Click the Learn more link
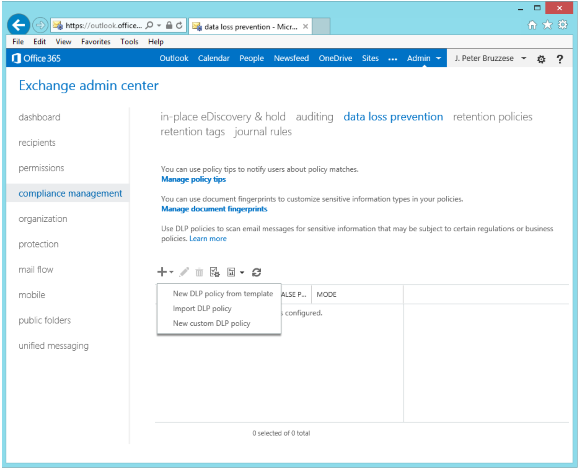The image size is (580, 468). [208, 239]
